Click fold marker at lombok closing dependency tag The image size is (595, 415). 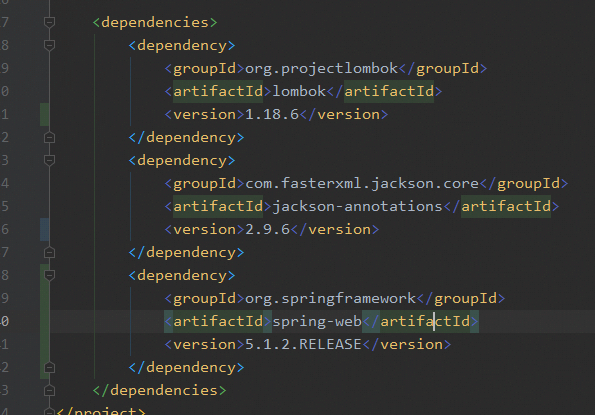(x=49, y=137)
